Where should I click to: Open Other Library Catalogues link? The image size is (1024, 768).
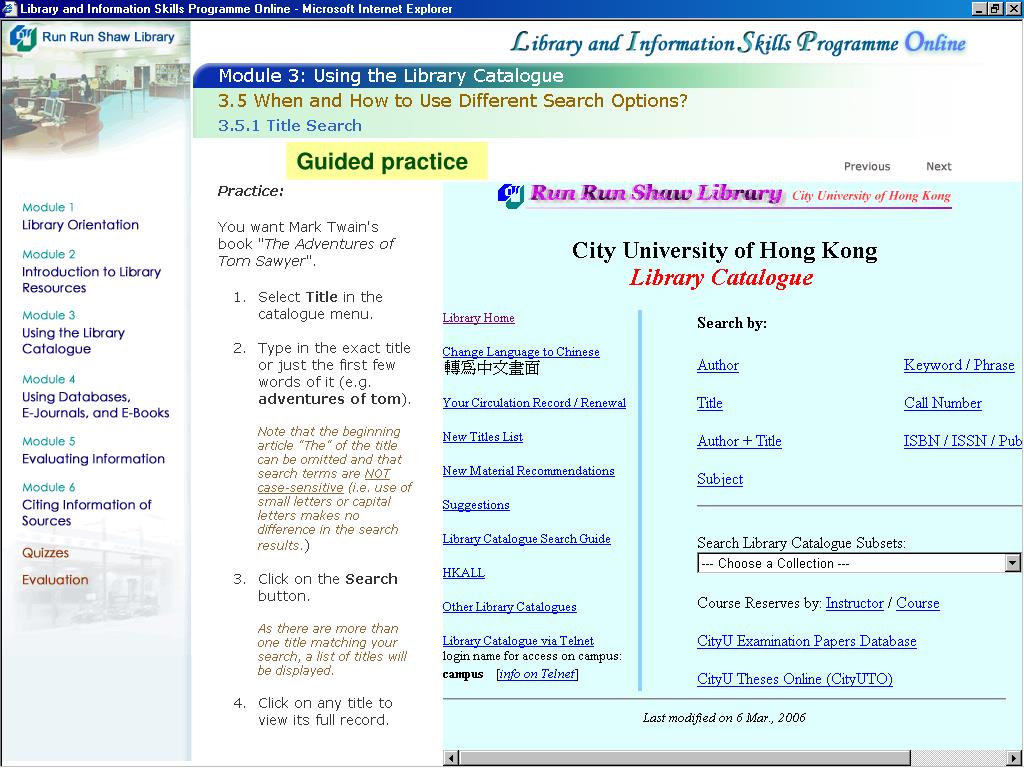tap(509, 607)
